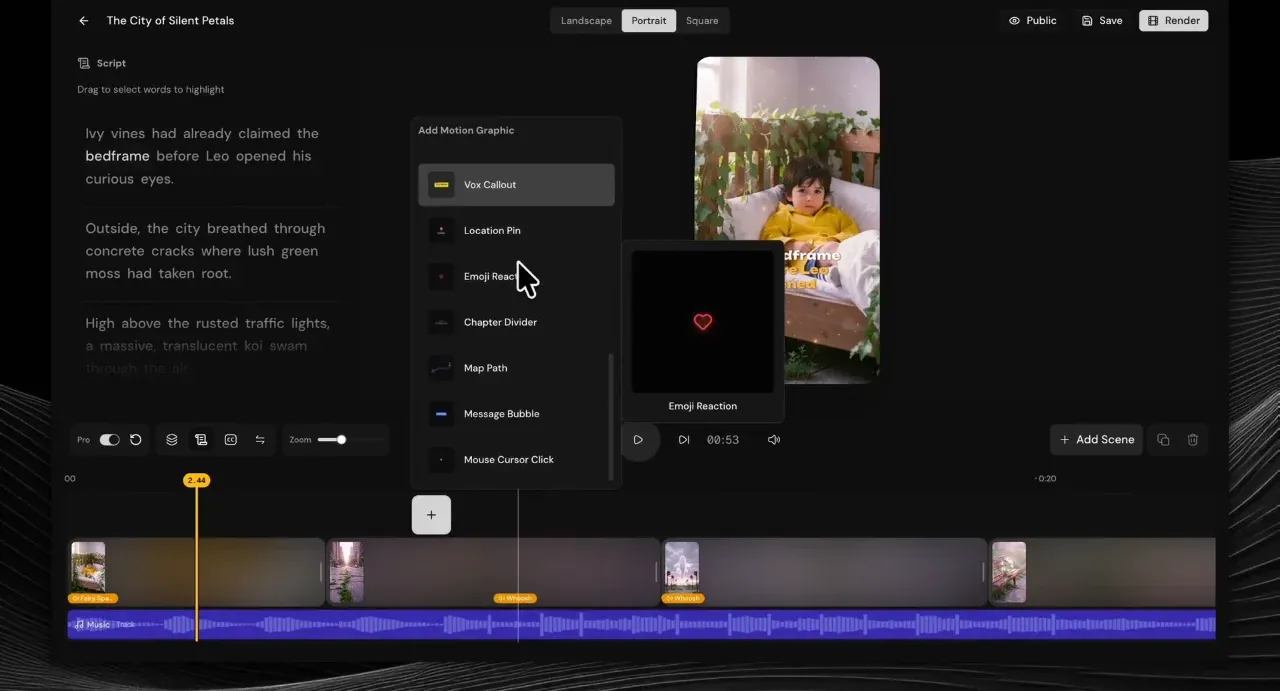Viewport: 1280px width, 691px height.
Task: Choose Location Pin motion graphic
Action: [516, 231]
